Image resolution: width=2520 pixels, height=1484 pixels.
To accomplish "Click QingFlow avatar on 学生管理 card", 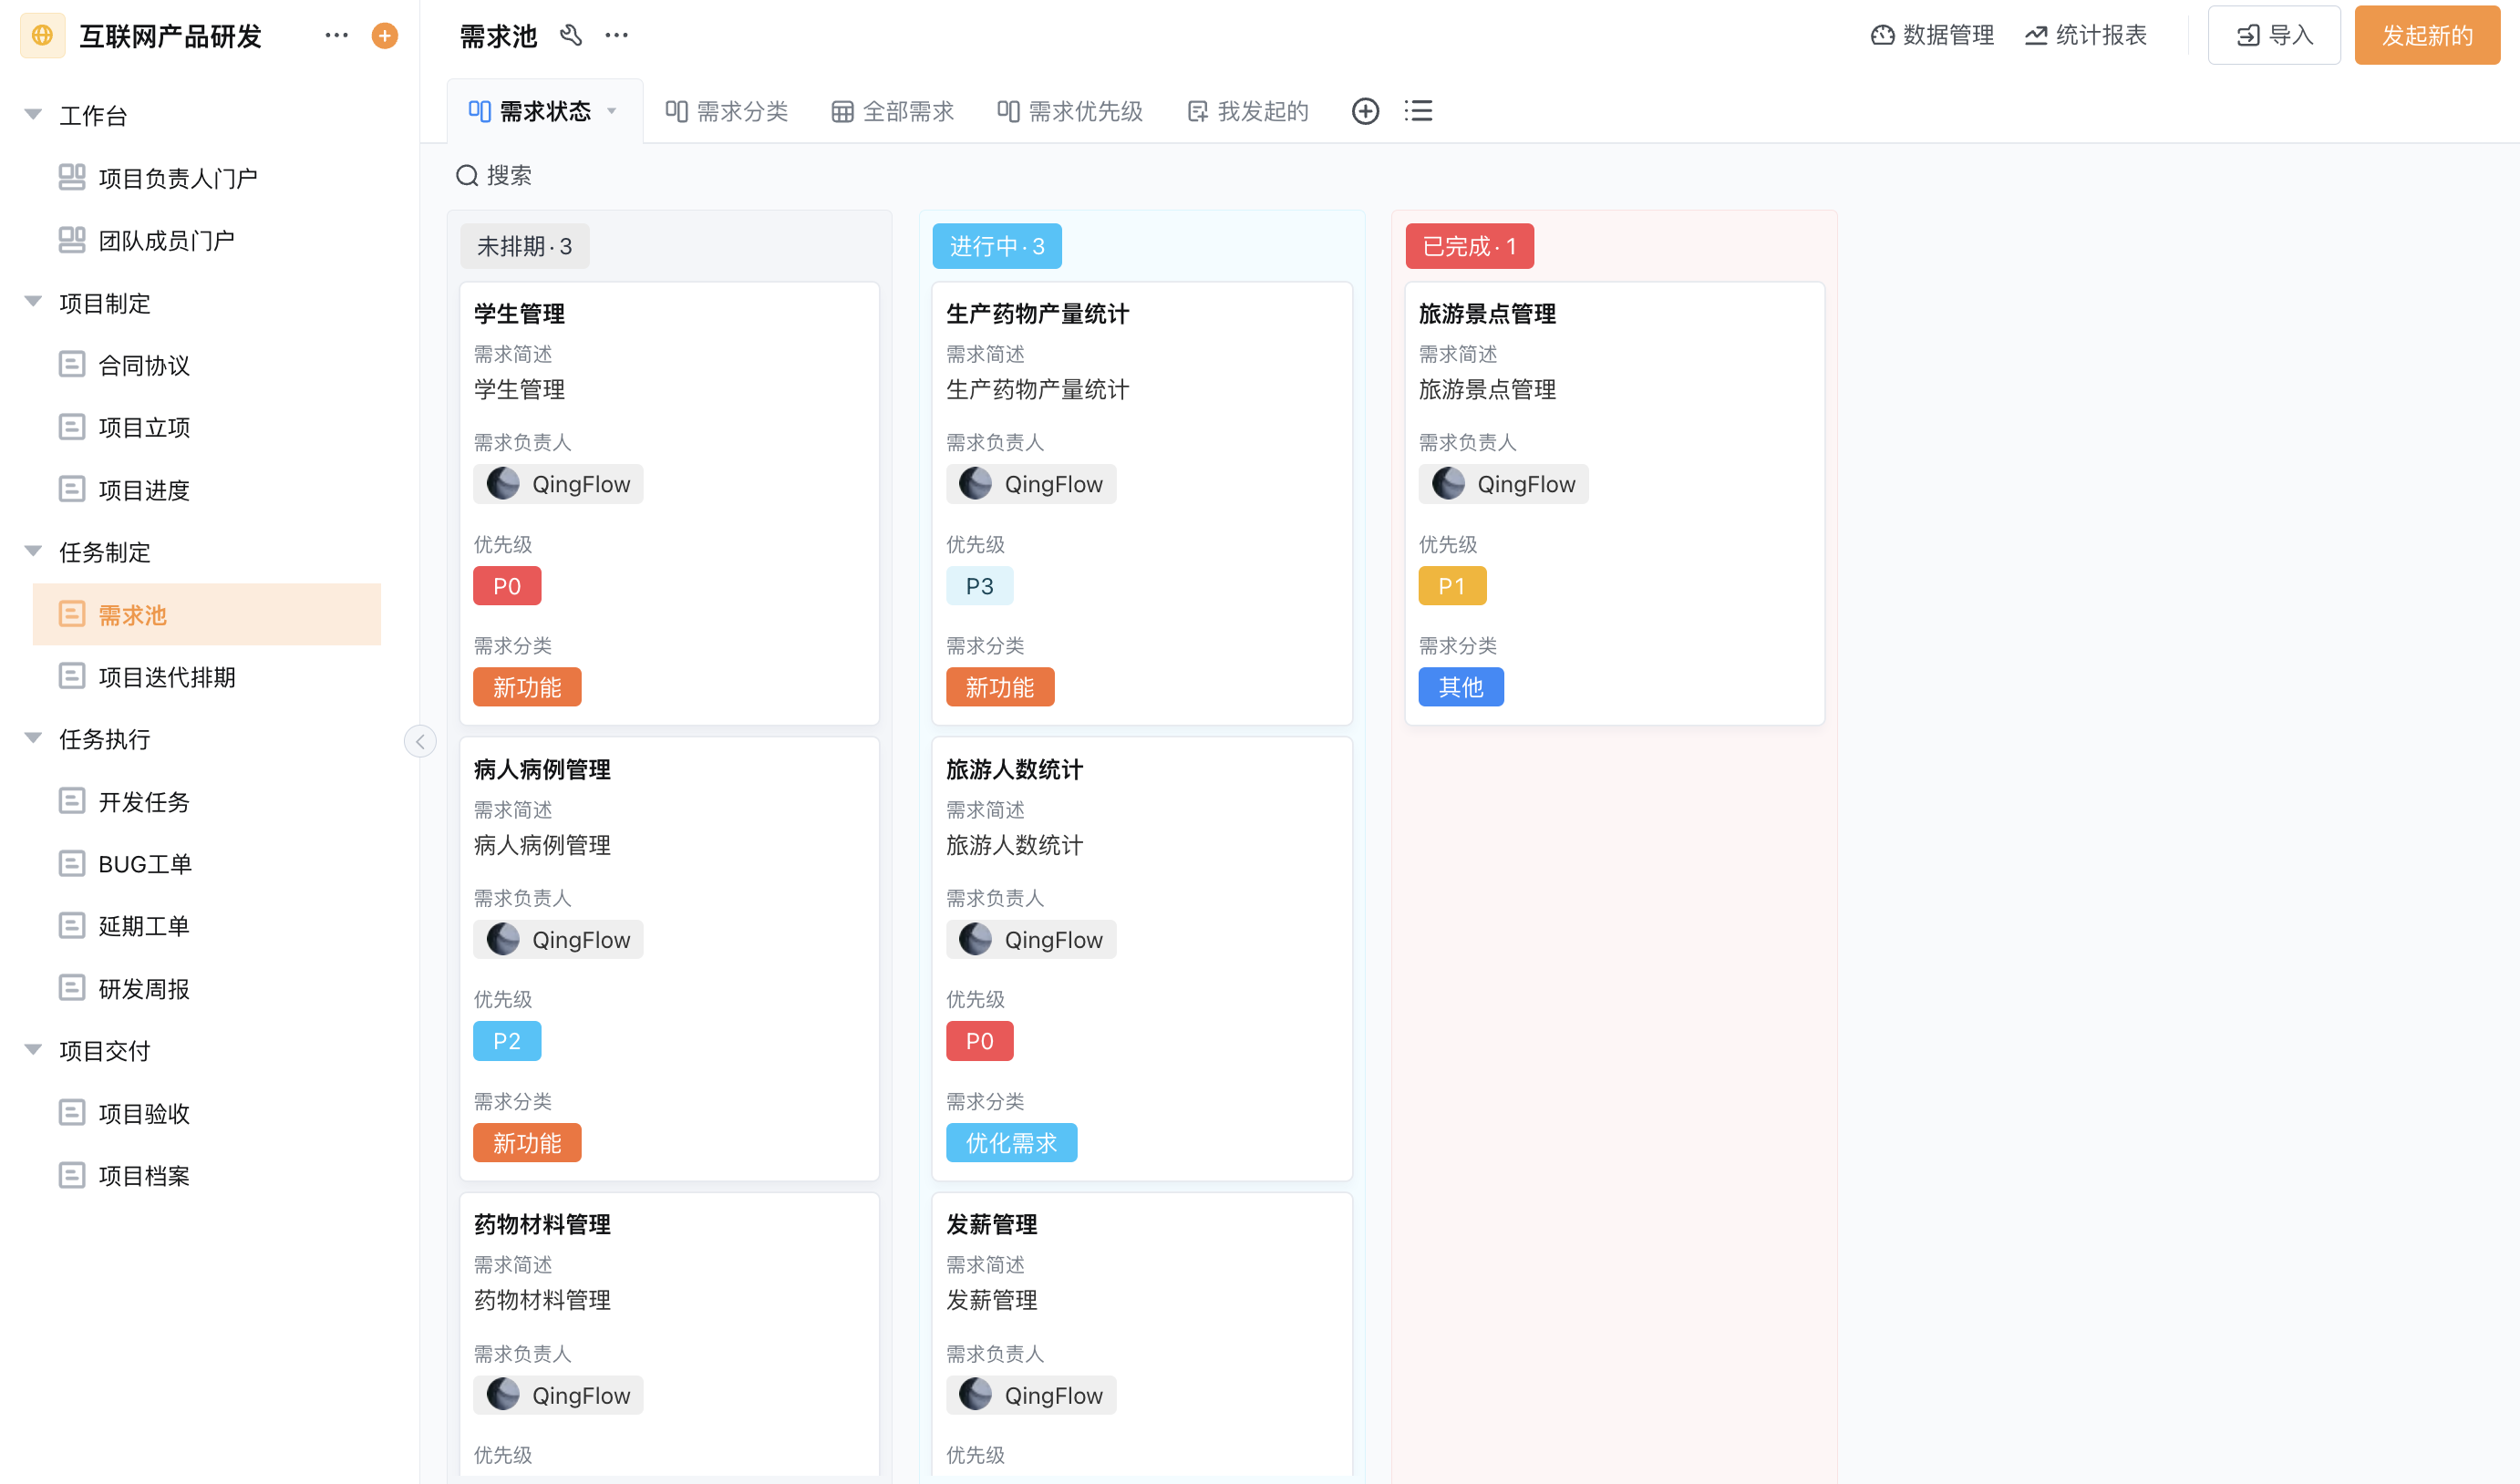I will point(503,484).
